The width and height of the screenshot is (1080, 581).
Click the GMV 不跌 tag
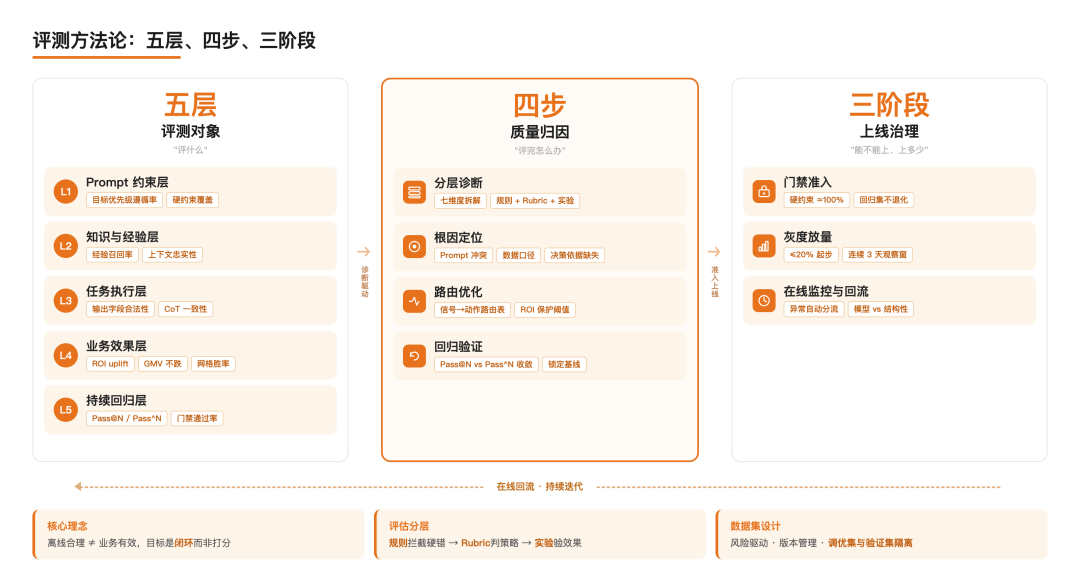tap(163, 363)
